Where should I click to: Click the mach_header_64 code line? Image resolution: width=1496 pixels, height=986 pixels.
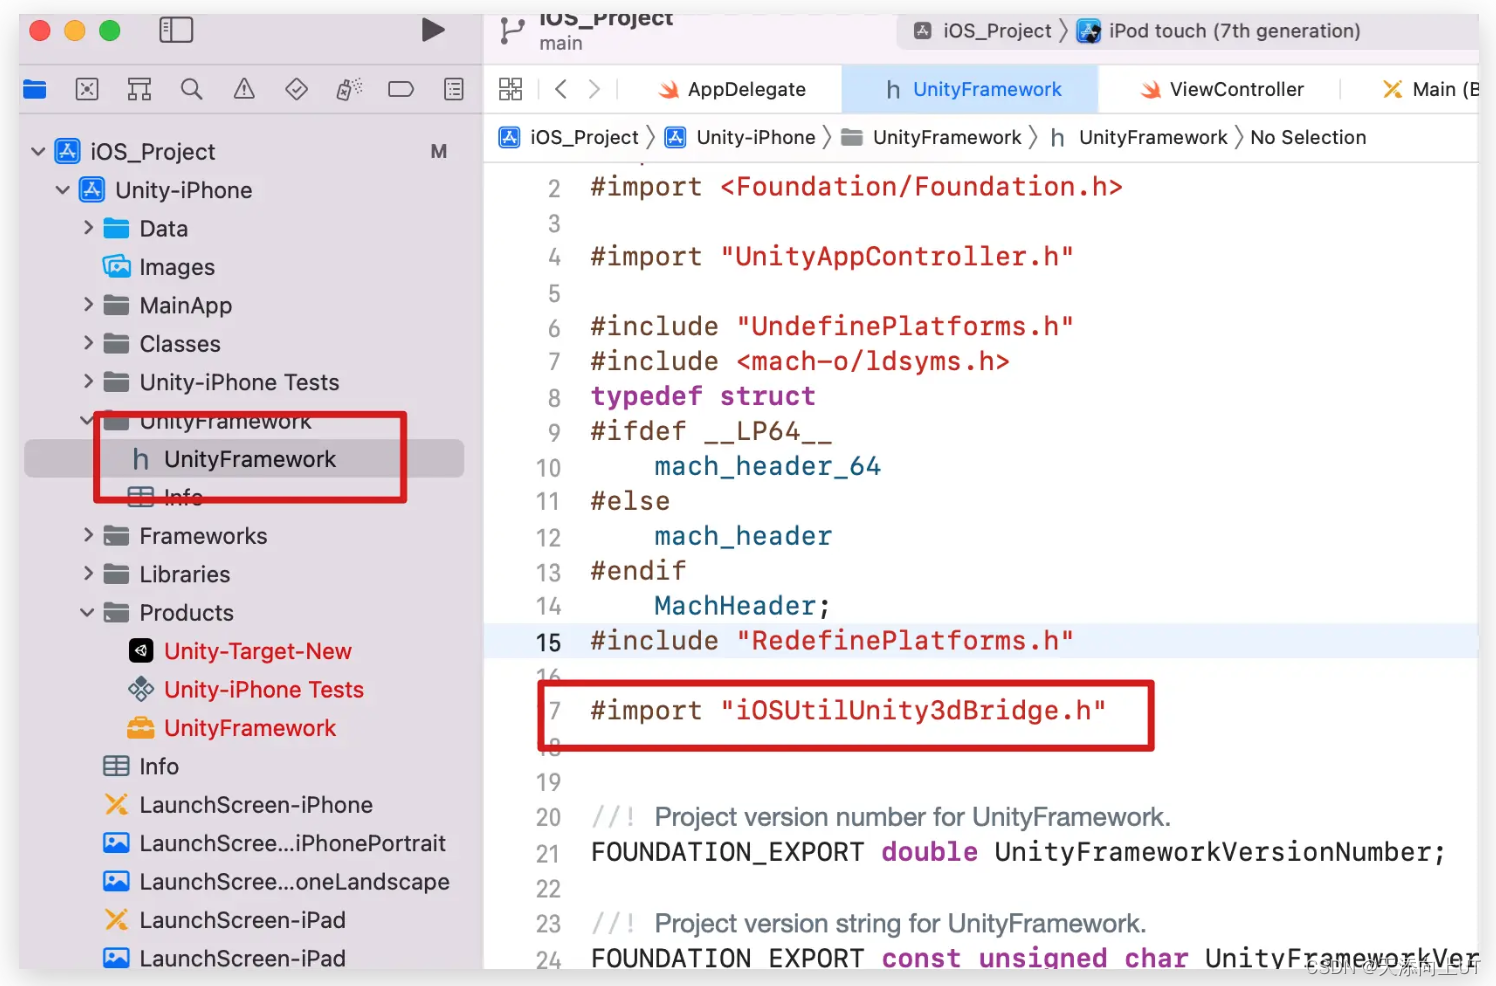(767, 466)
